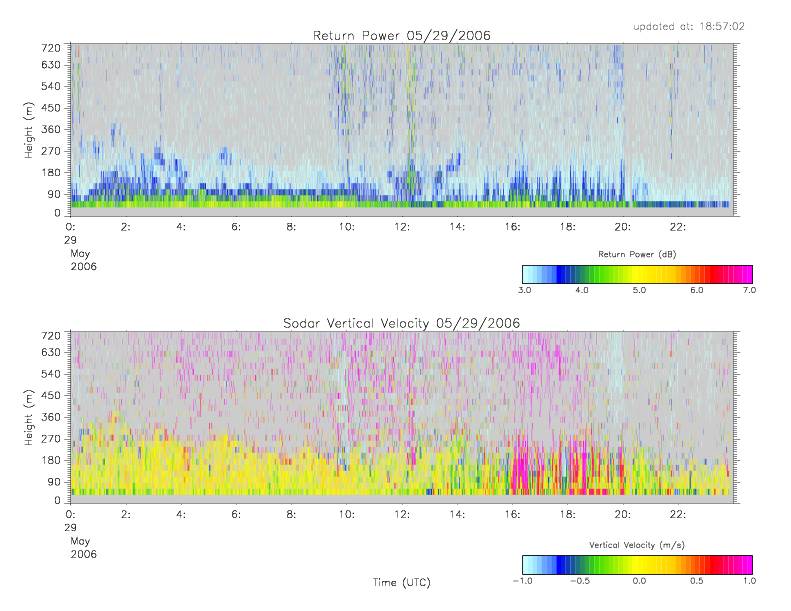The height and width of the screenshot is (611, 791).
Task: Click the '16:' time tick under Vertical Velocity plot
Action: click(x=513, y=515)
